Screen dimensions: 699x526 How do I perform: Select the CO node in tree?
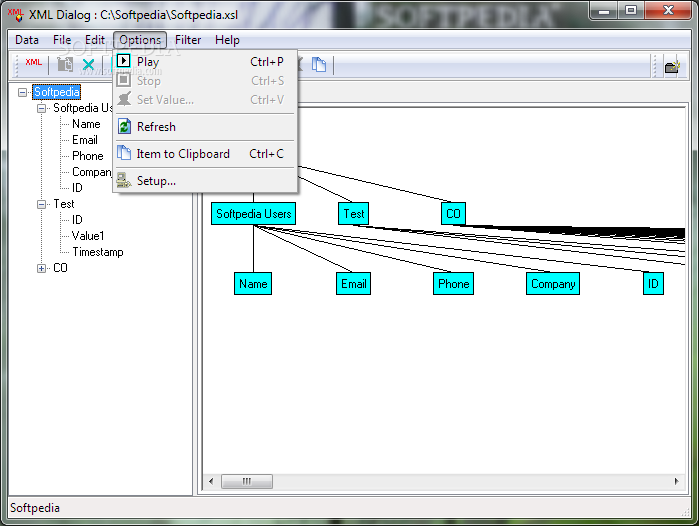pos(60,268)
